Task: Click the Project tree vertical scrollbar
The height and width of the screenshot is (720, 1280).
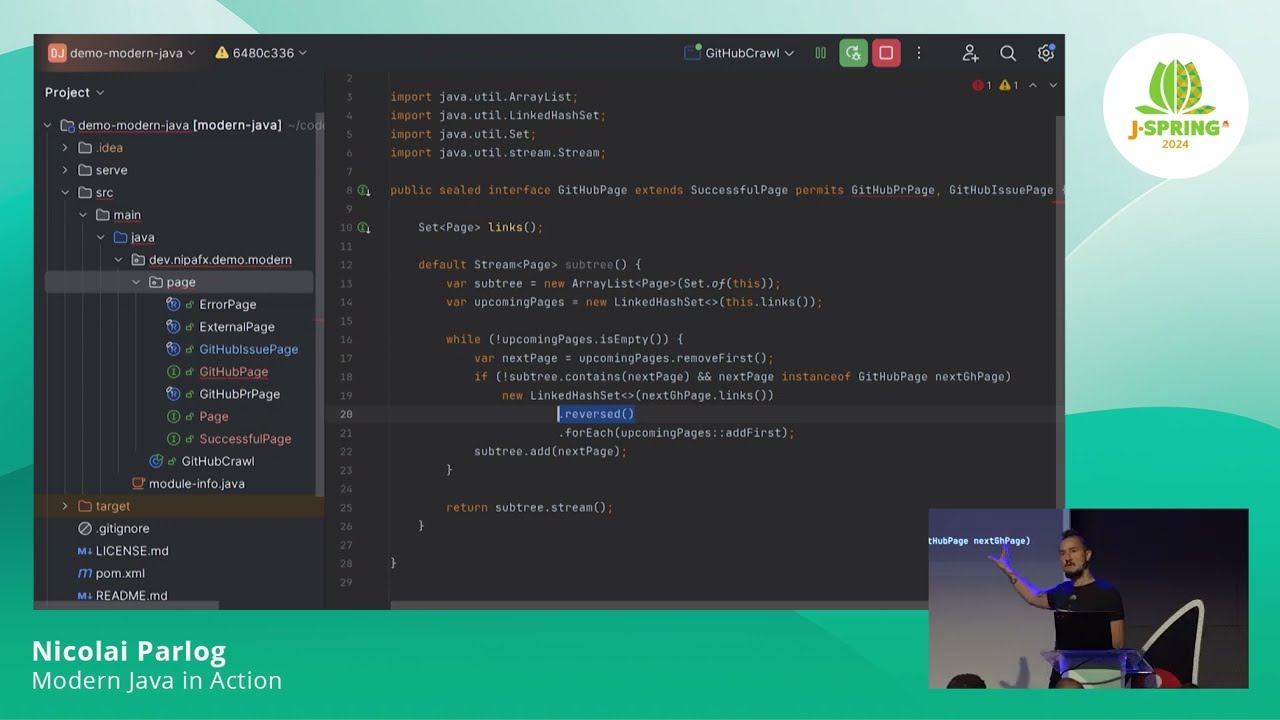Action: (320, 305)
